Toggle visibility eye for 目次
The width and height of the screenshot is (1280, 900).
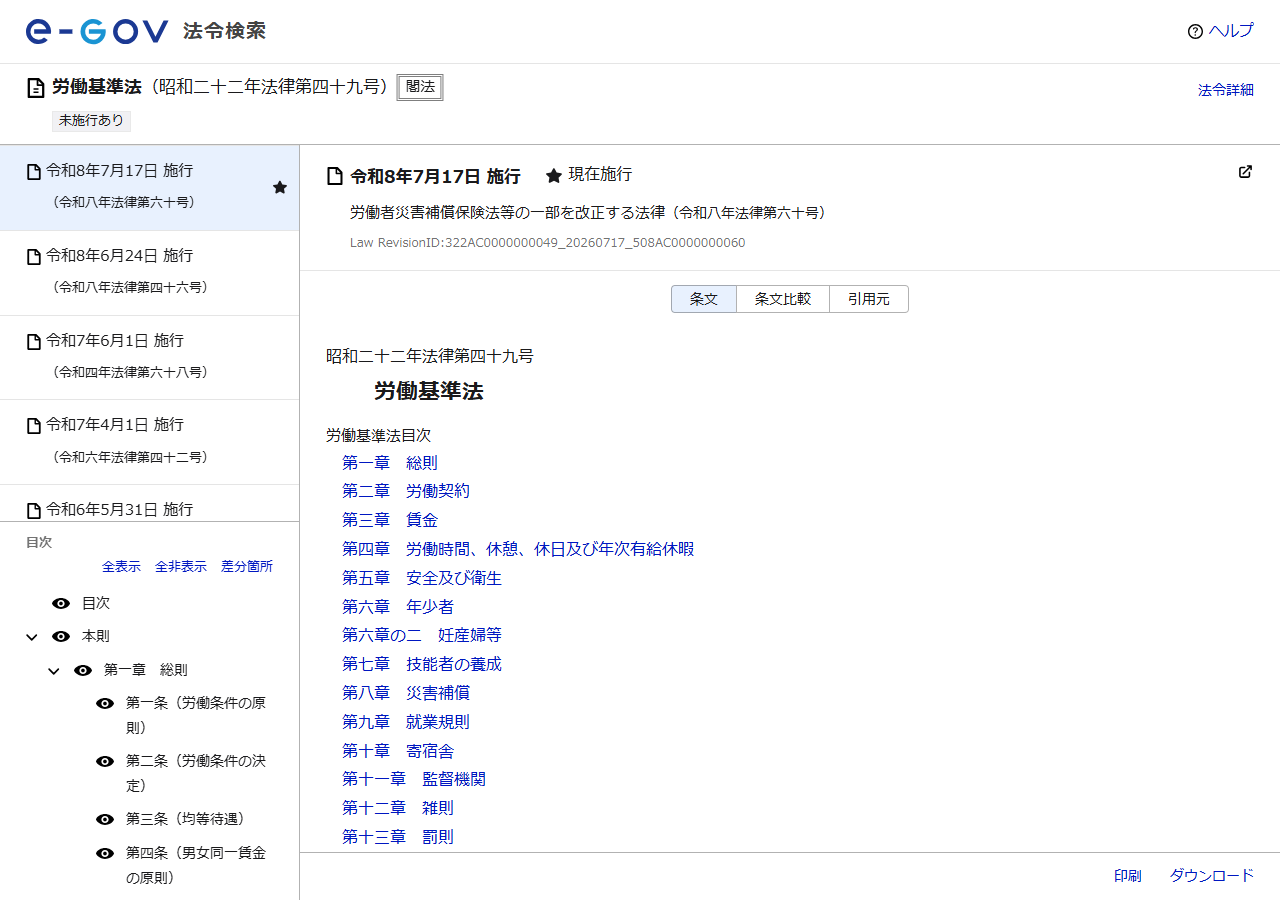pos(61,604)
